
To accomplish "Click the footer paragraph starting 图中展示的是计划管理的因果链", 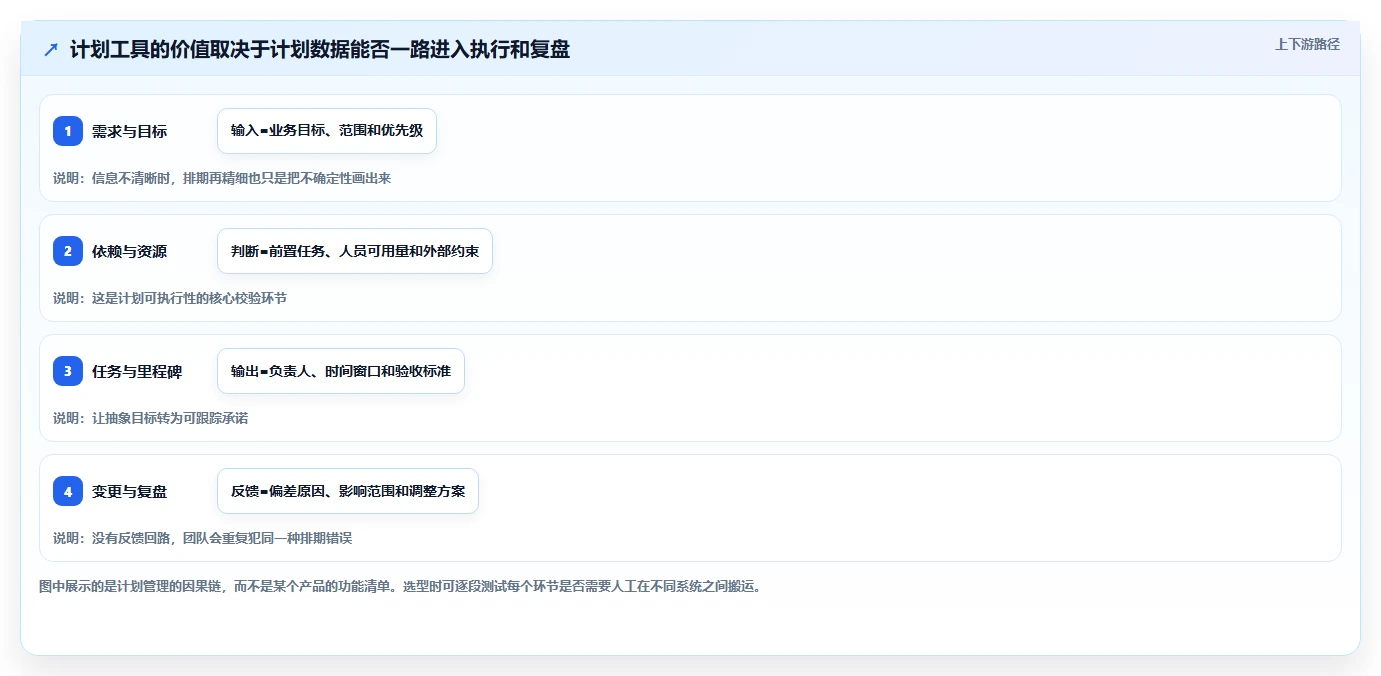I will coord(400,586).
